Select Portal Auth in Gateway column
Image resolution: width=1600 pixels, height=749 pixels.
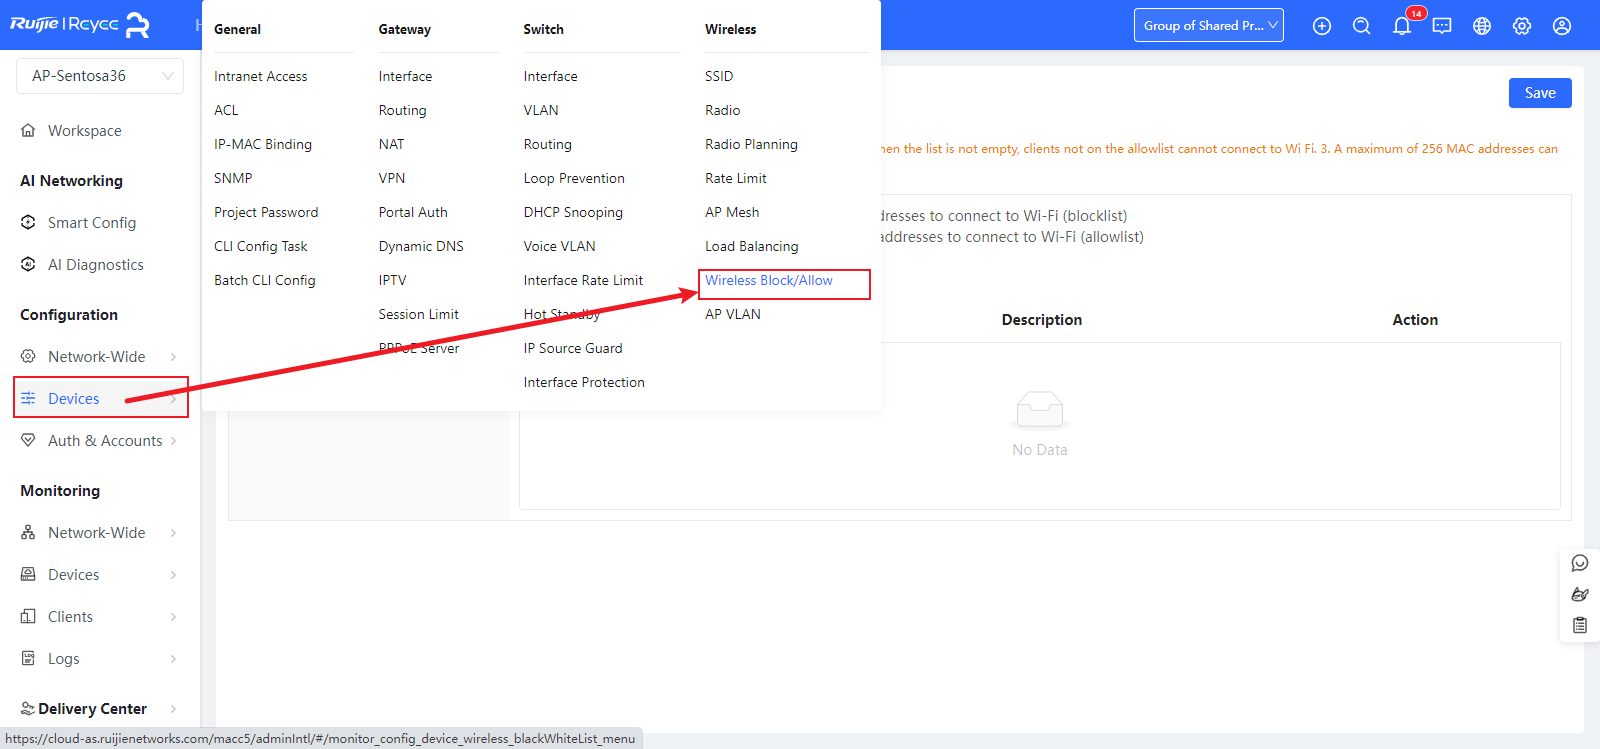pyautogui.click(x=413, y=213)
